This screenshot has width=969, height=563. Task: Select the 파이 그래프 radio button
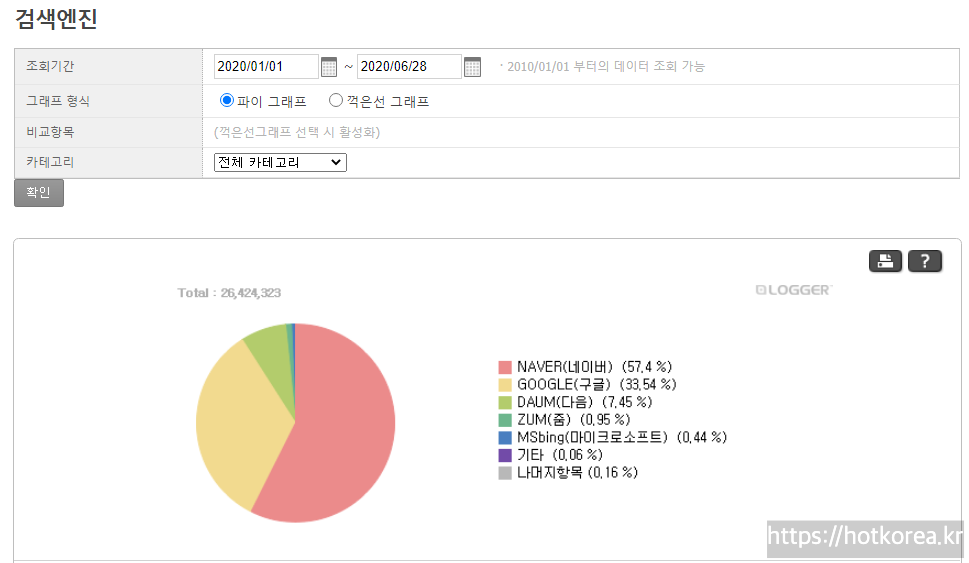[x=227, y=100]
